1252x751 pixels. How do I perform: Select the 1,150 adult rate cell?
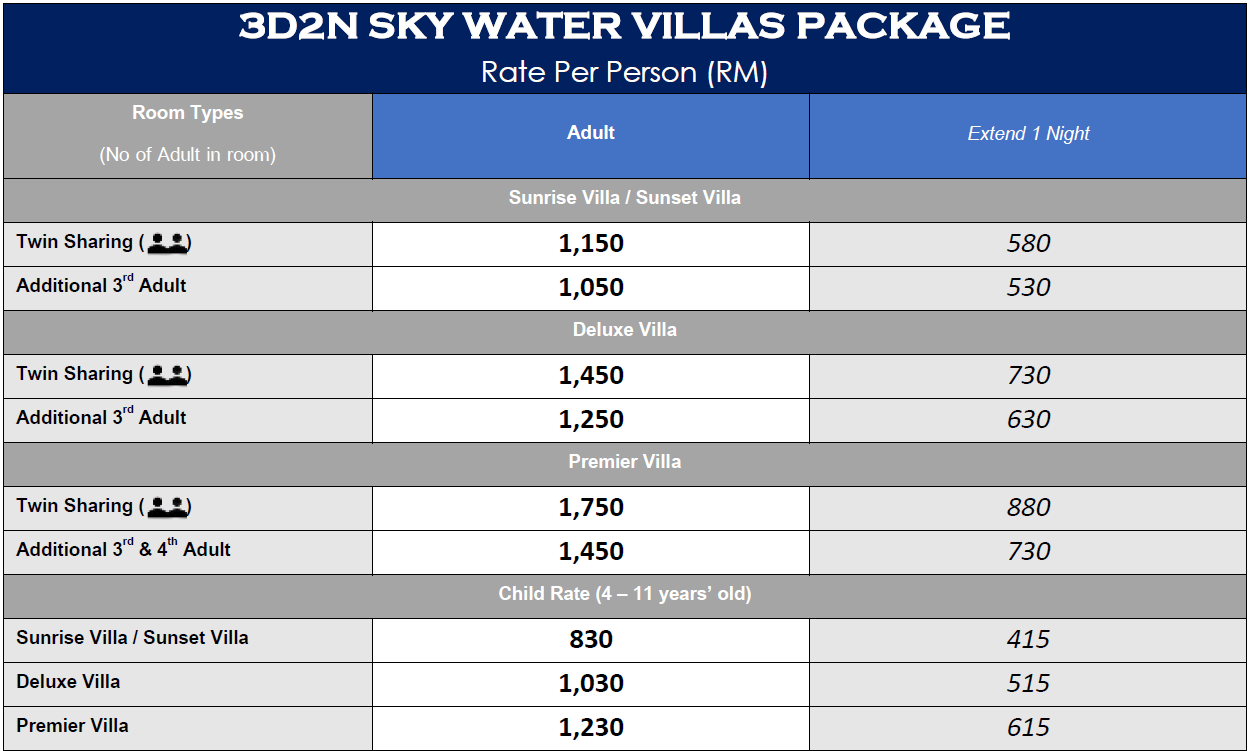(x=591, y=244)
